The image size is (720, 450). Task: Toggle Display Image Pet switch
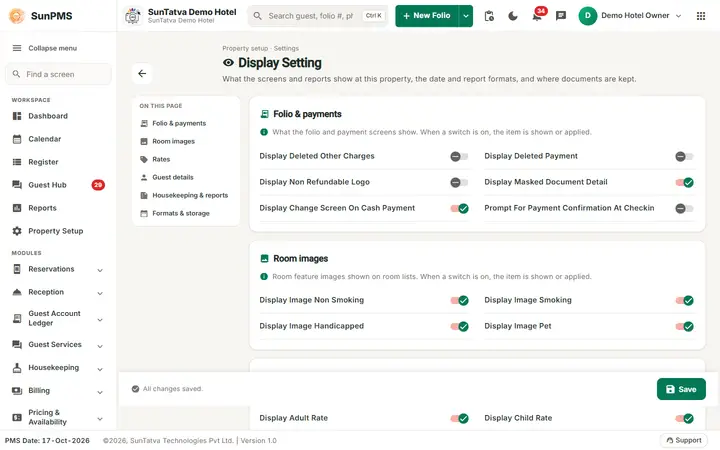pos(684,326)
